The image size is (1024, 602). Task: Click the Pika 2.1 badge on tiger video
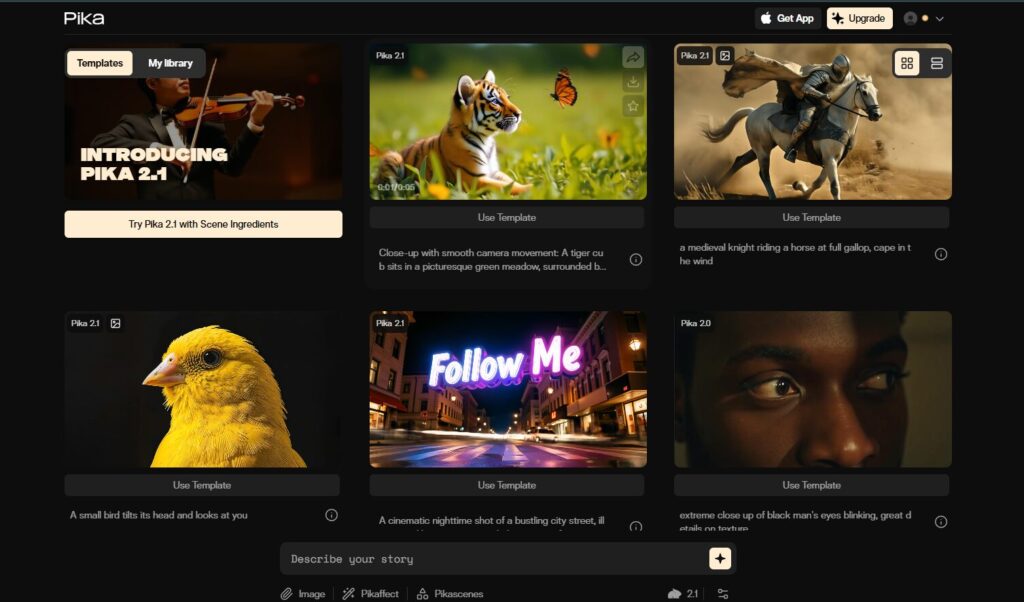click(x=390, y=55)
